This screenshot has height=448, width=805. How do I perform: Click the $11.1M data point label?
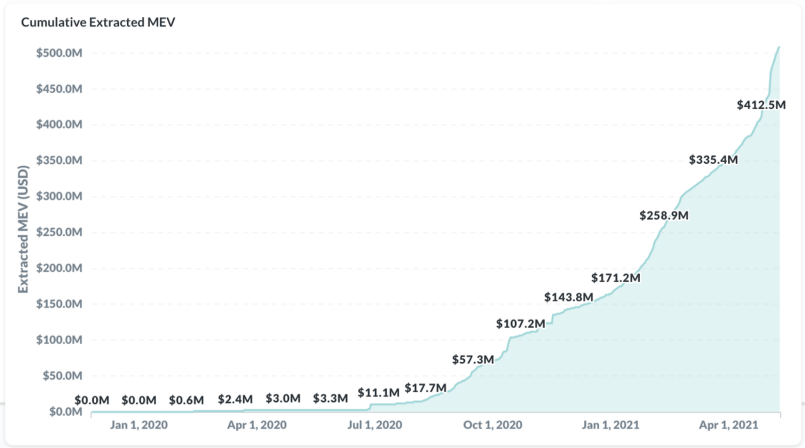tap(378, 392)
